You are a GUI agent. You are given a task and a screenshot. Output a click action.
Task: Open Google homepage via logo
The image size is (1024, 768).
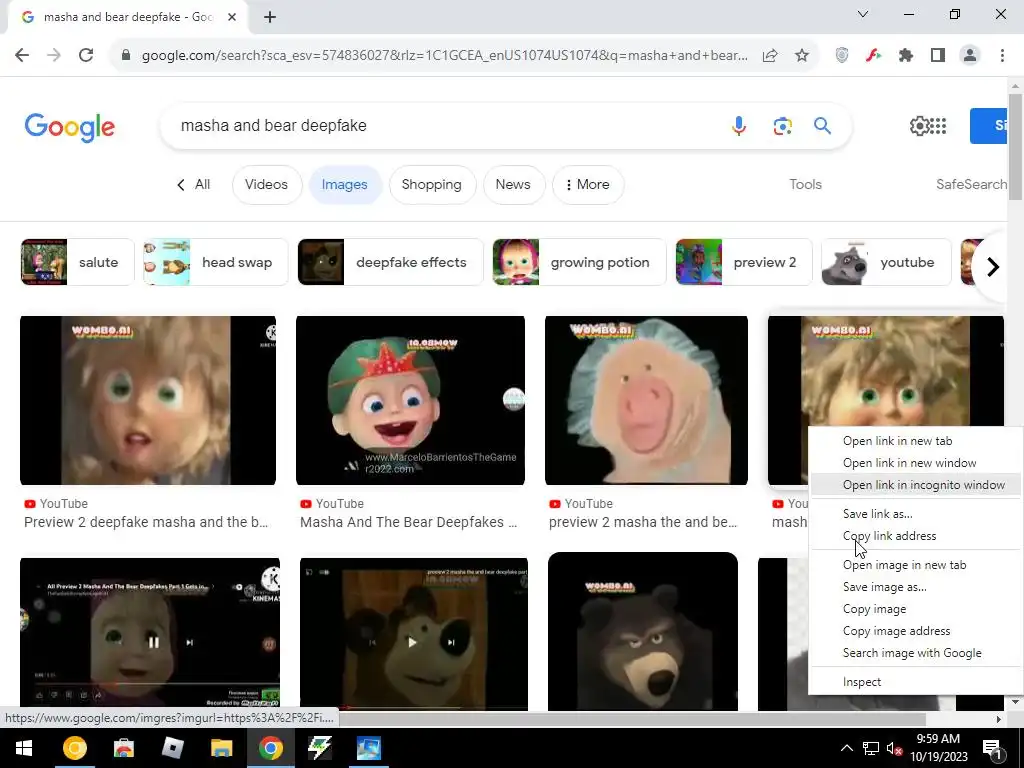70,127
